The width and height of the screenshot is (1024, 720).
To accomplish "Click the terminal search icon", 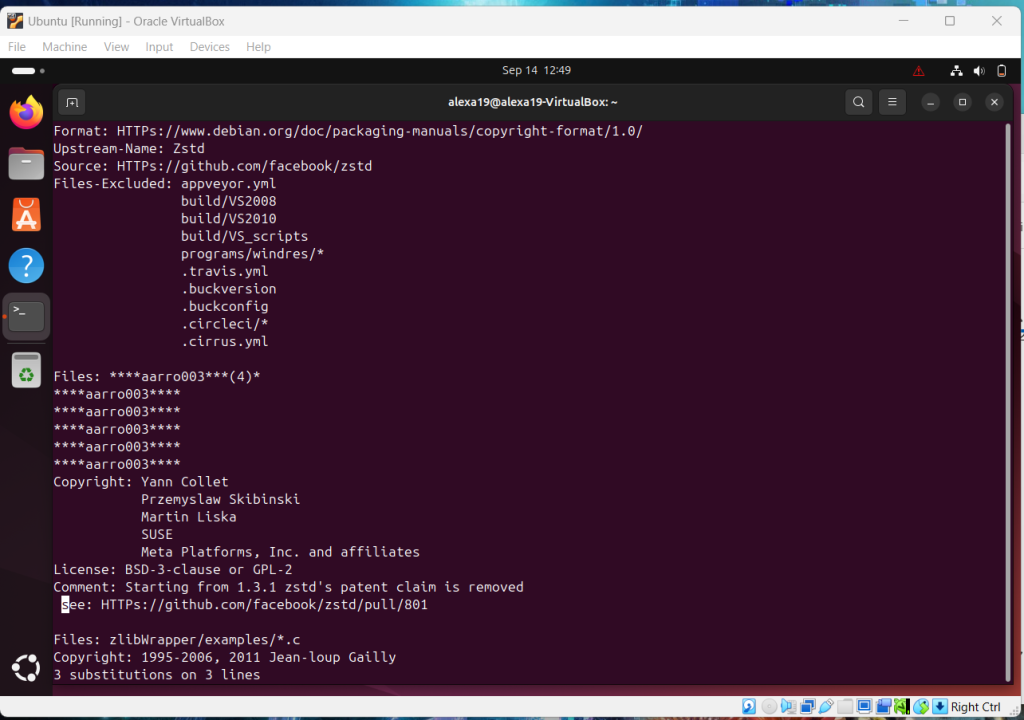I will (858, 102).
